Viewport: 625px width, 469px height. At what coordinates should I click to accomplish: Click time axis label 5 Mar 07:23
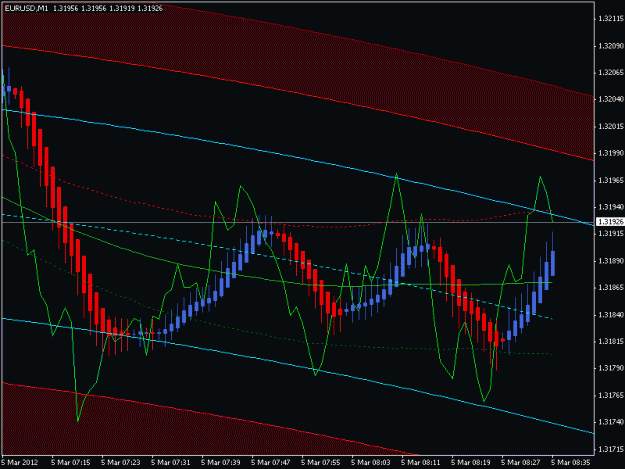(120, 462)
